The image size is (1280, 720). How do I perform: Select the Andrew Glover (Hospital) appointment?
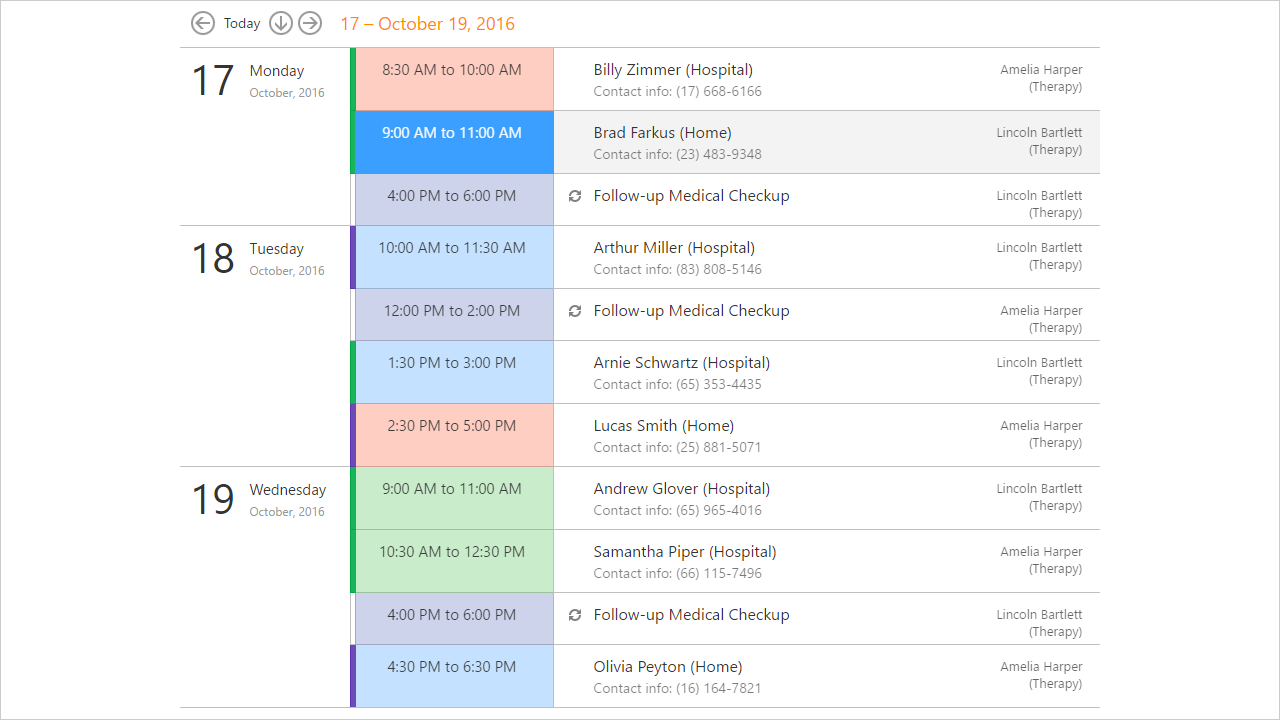pyautogui.click(x=681, y=489)
